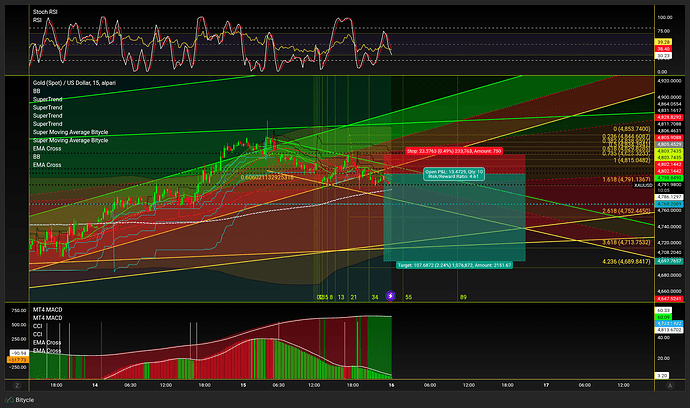Click the 0.6060211329253118 value label on chart
The image size is (690, 408).
pyautogui.click(x=267, y=177)
